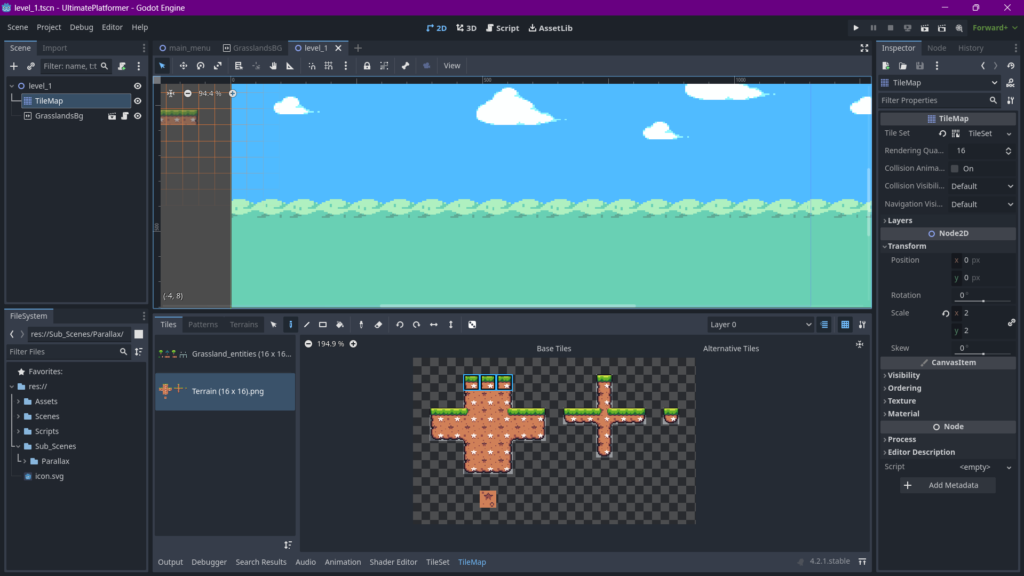Open the Scene menu
The image size is (1024, 576).
(17, 27)
